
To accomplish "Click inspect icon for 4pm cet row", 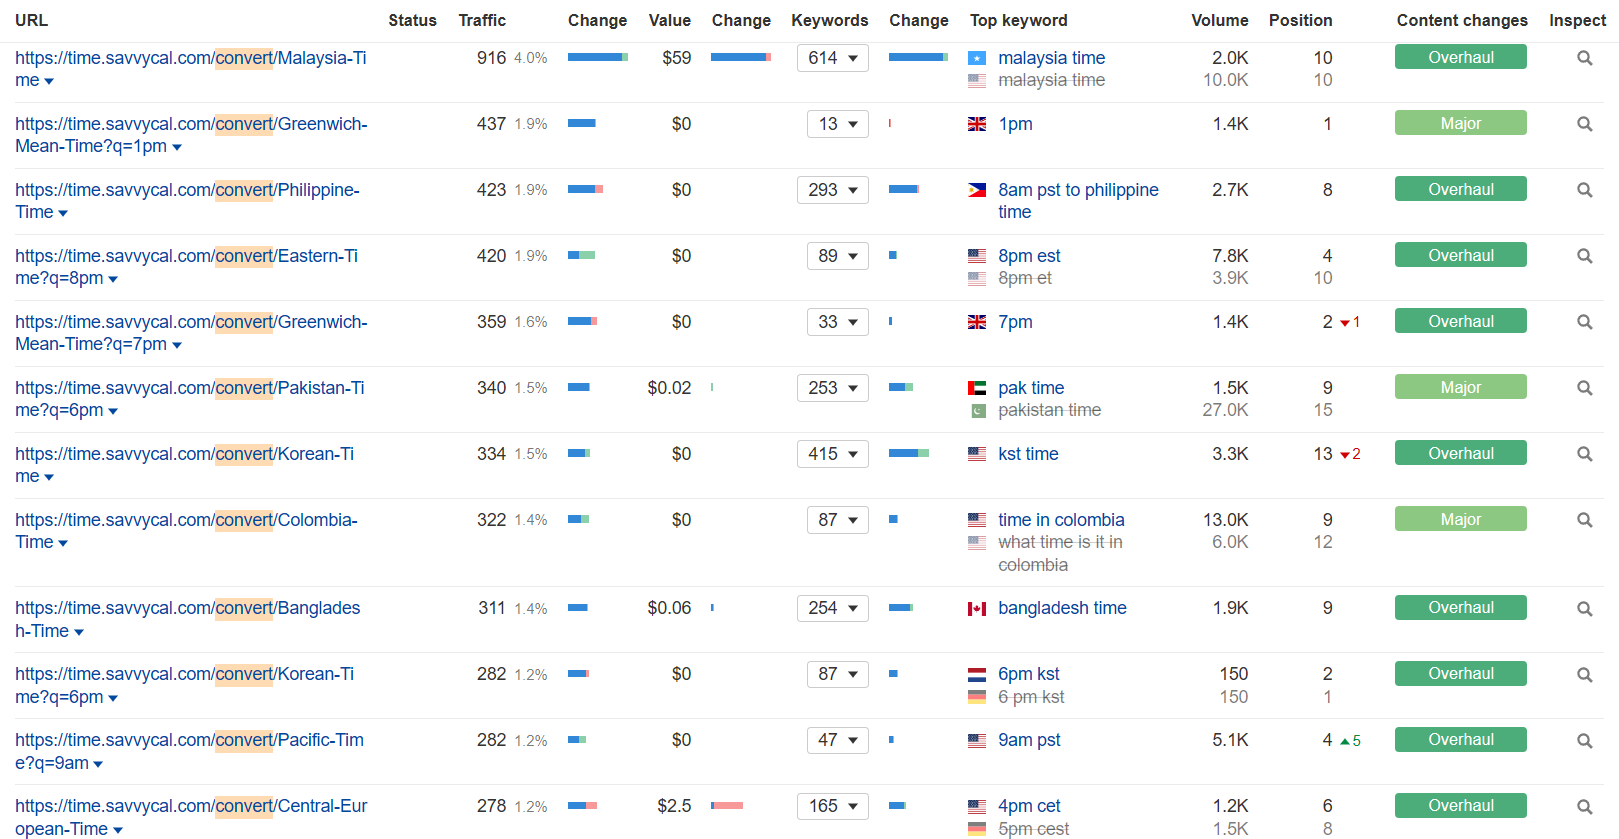I will 1584,806.
